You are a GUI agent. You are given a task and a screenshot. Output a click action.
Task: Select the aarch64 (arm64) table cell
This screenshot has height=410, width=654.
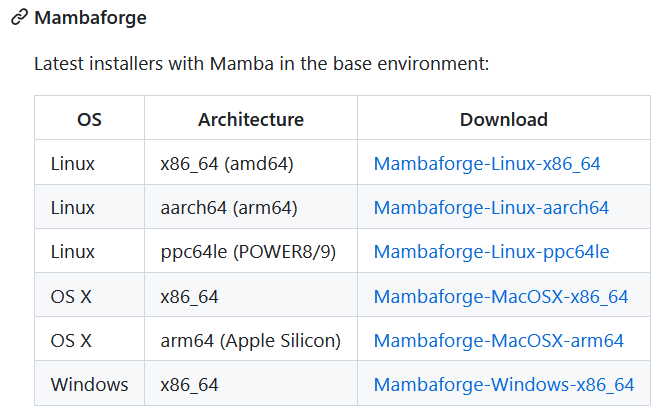[x=229, y=208]
